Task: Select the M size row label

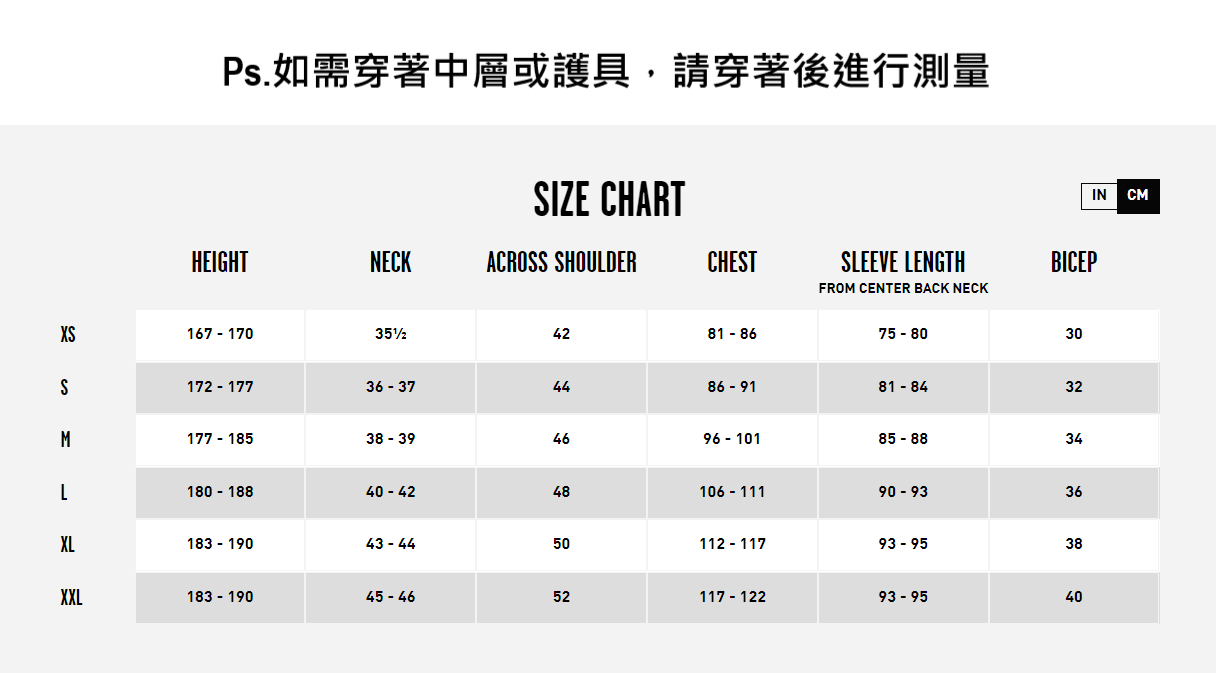Action: point(65,439)
